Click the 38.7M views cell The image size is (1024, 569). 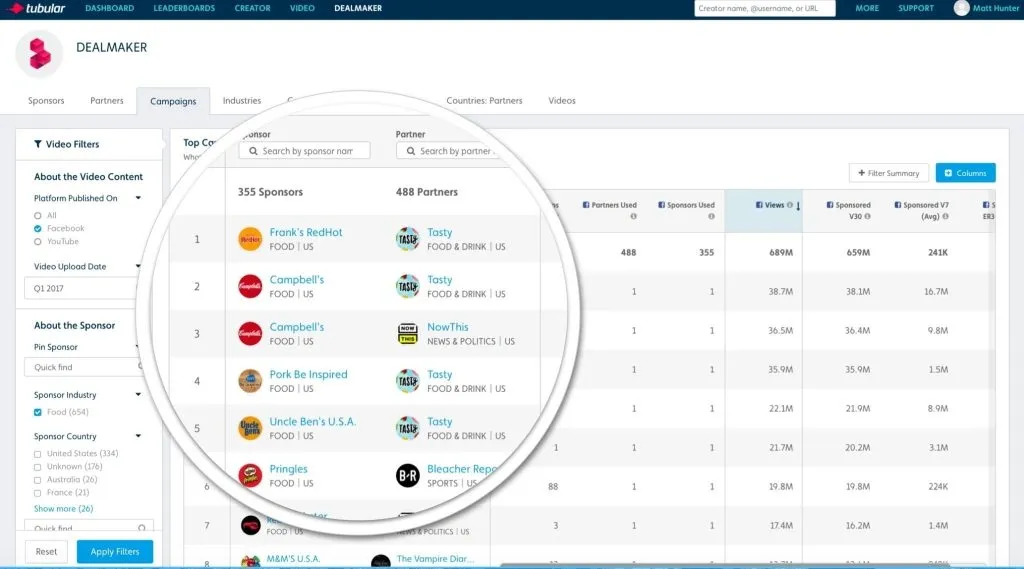pos(780,291)
